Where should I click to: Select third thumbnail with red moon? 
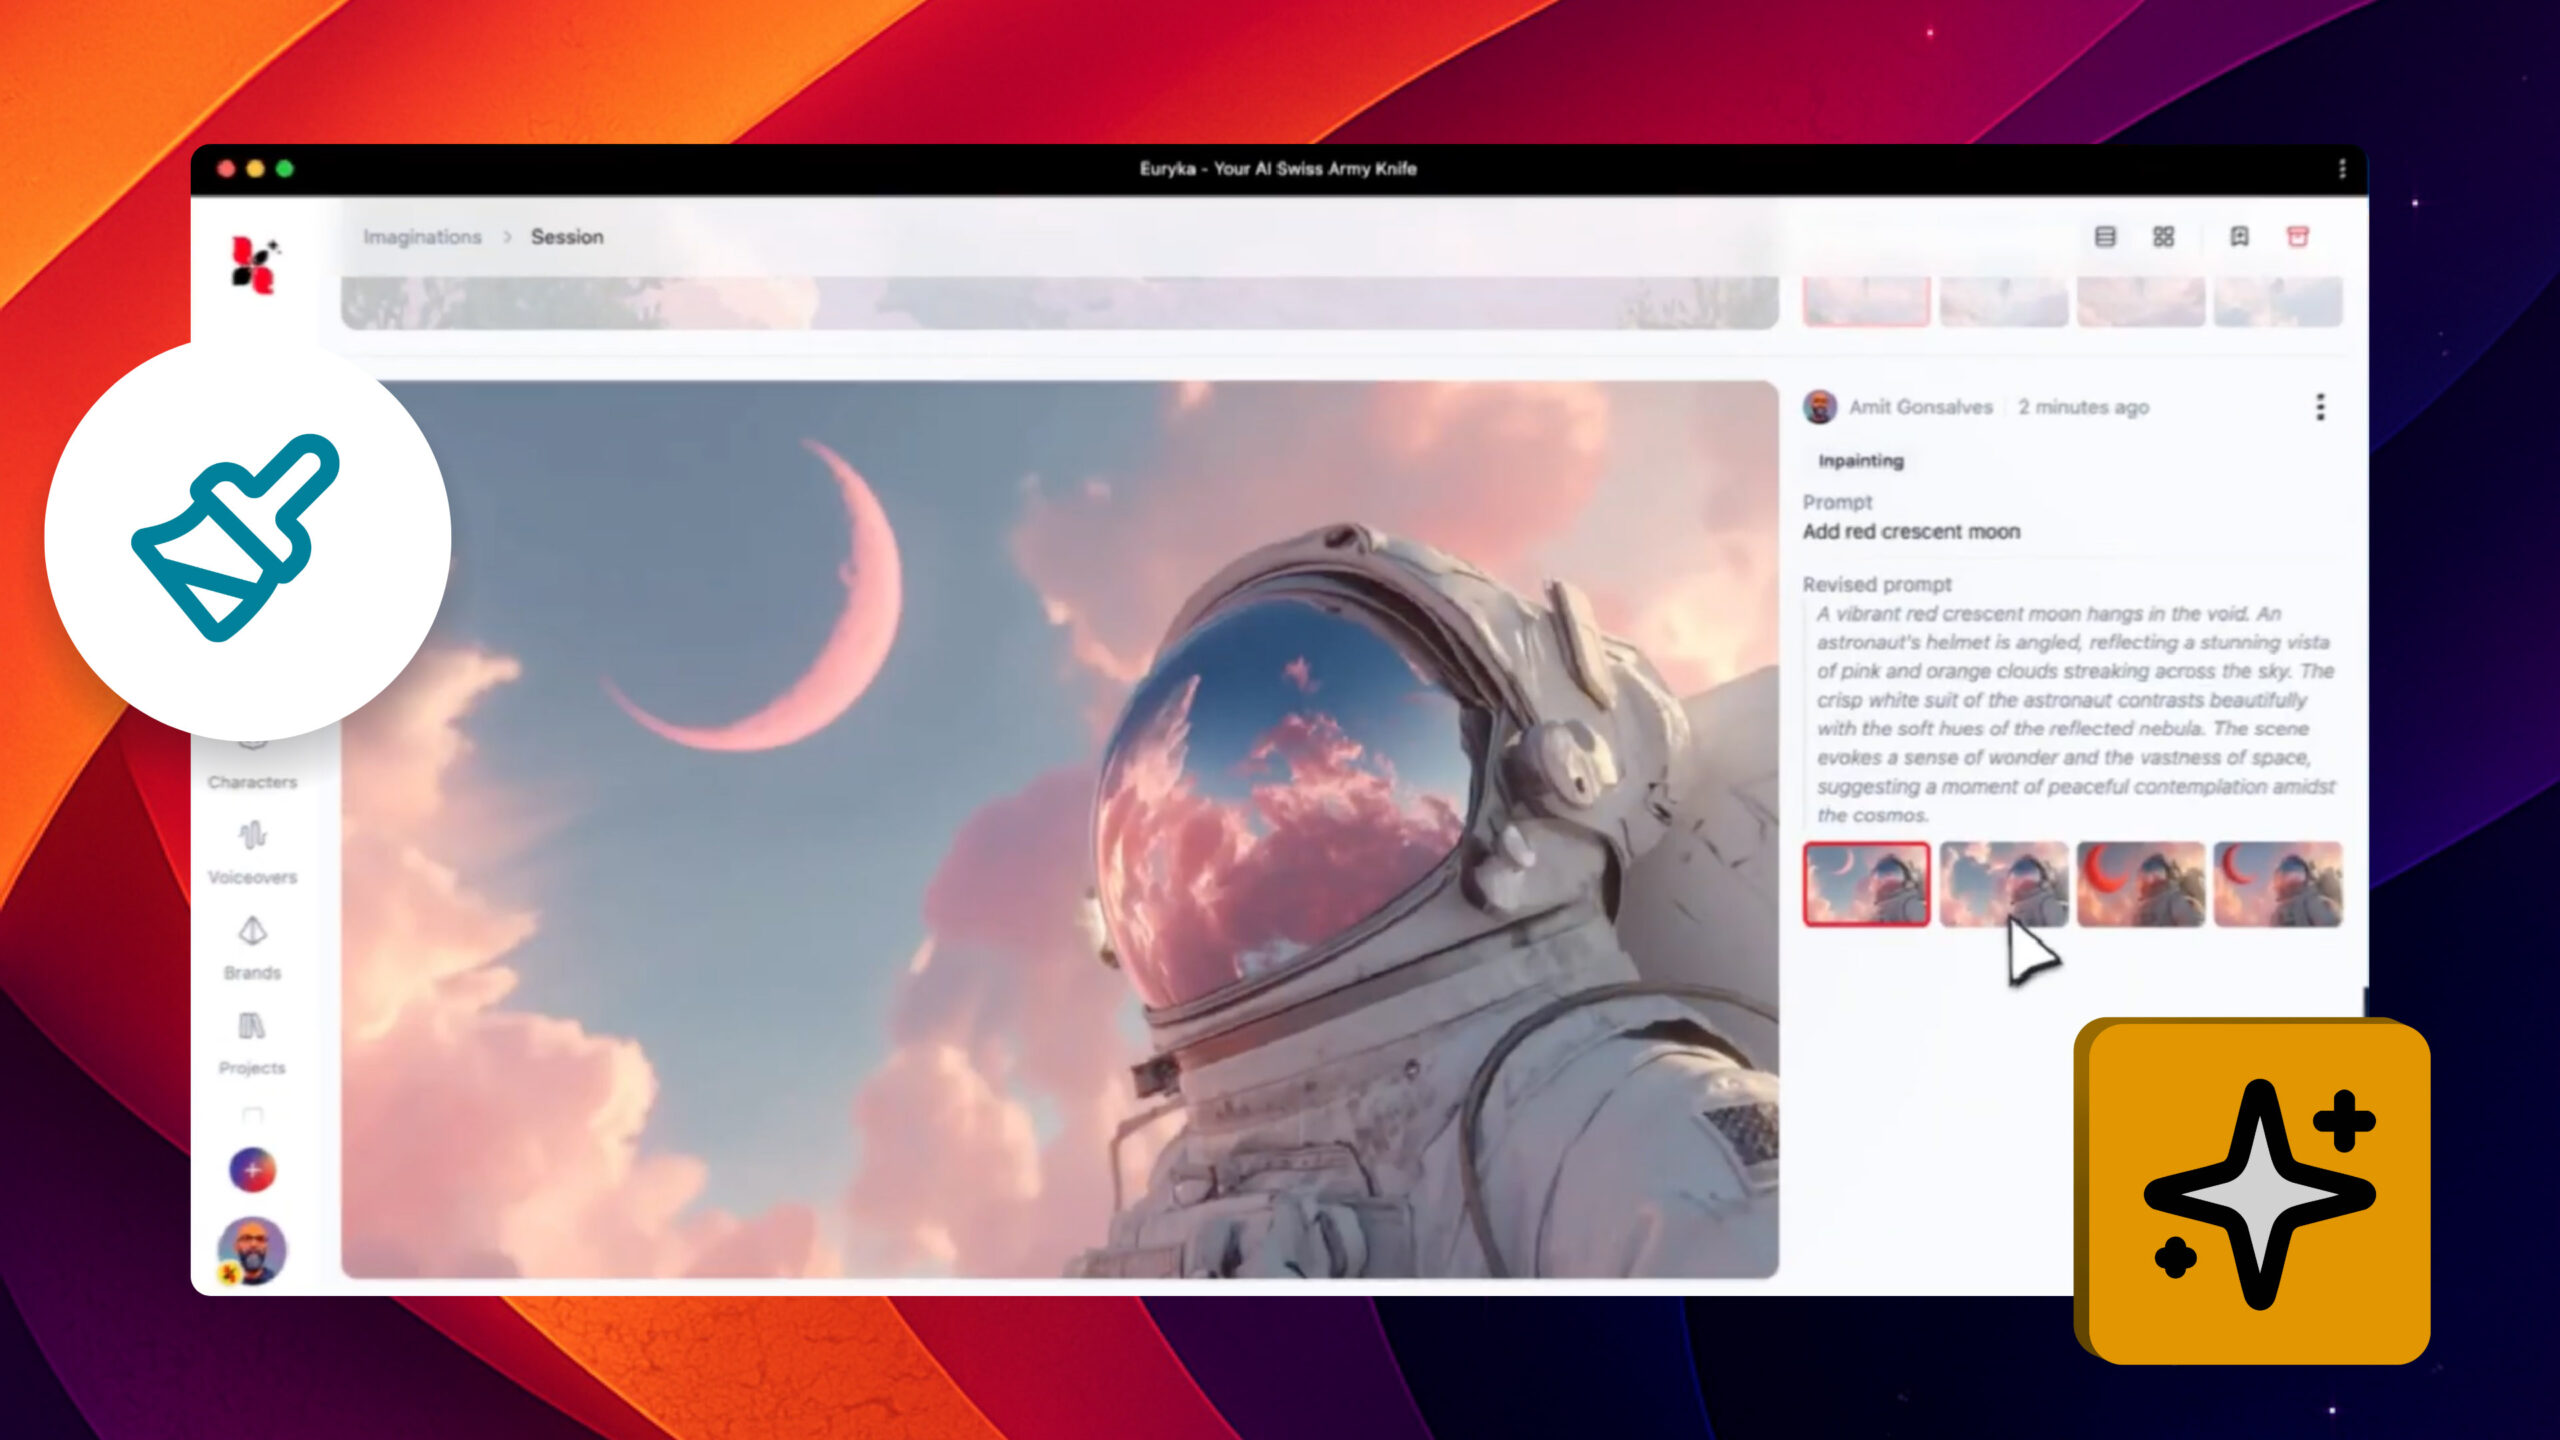point(2140,884)
